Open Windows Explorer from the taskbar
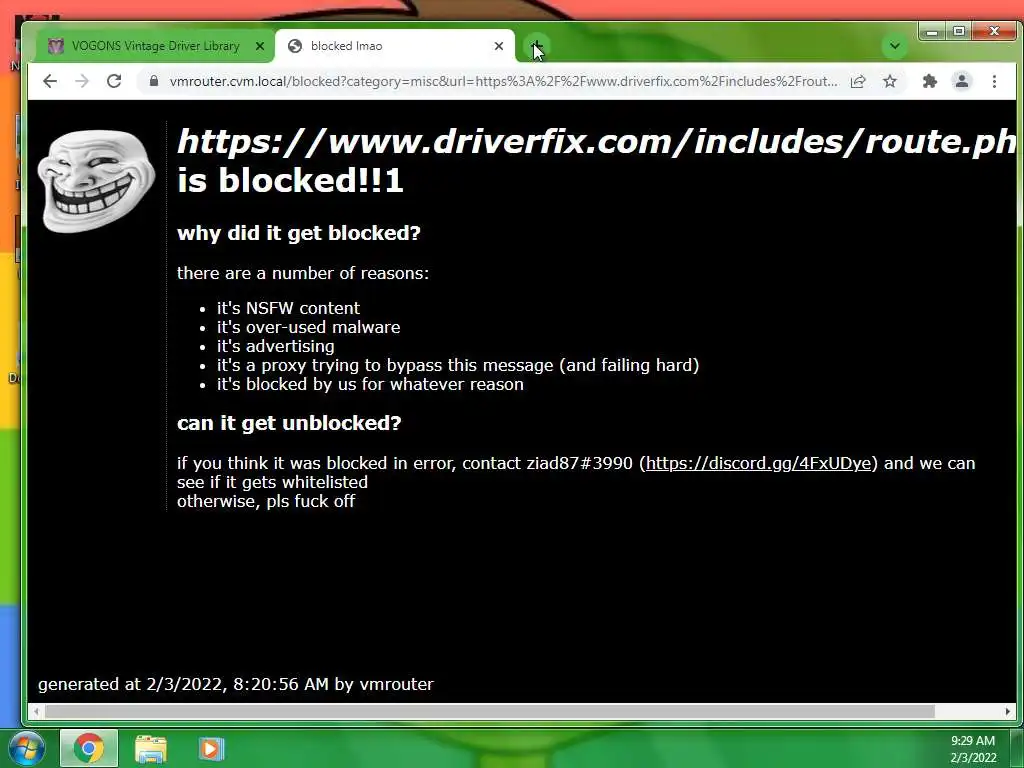 [151, 748]
